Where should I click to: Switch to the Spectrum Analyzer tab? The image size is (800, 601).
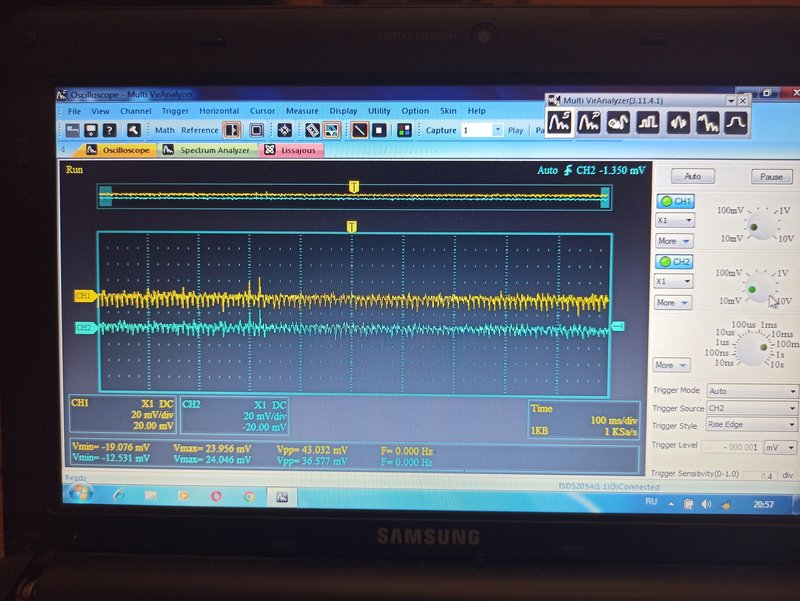coord(208,150)
